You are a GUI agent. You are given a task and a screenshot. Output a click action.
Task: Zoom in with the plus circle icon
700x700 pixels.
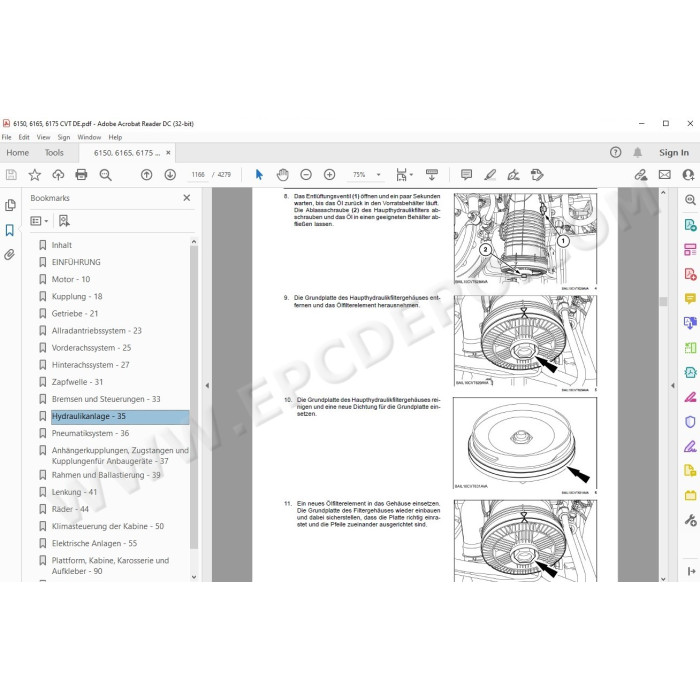coord(329,175)
